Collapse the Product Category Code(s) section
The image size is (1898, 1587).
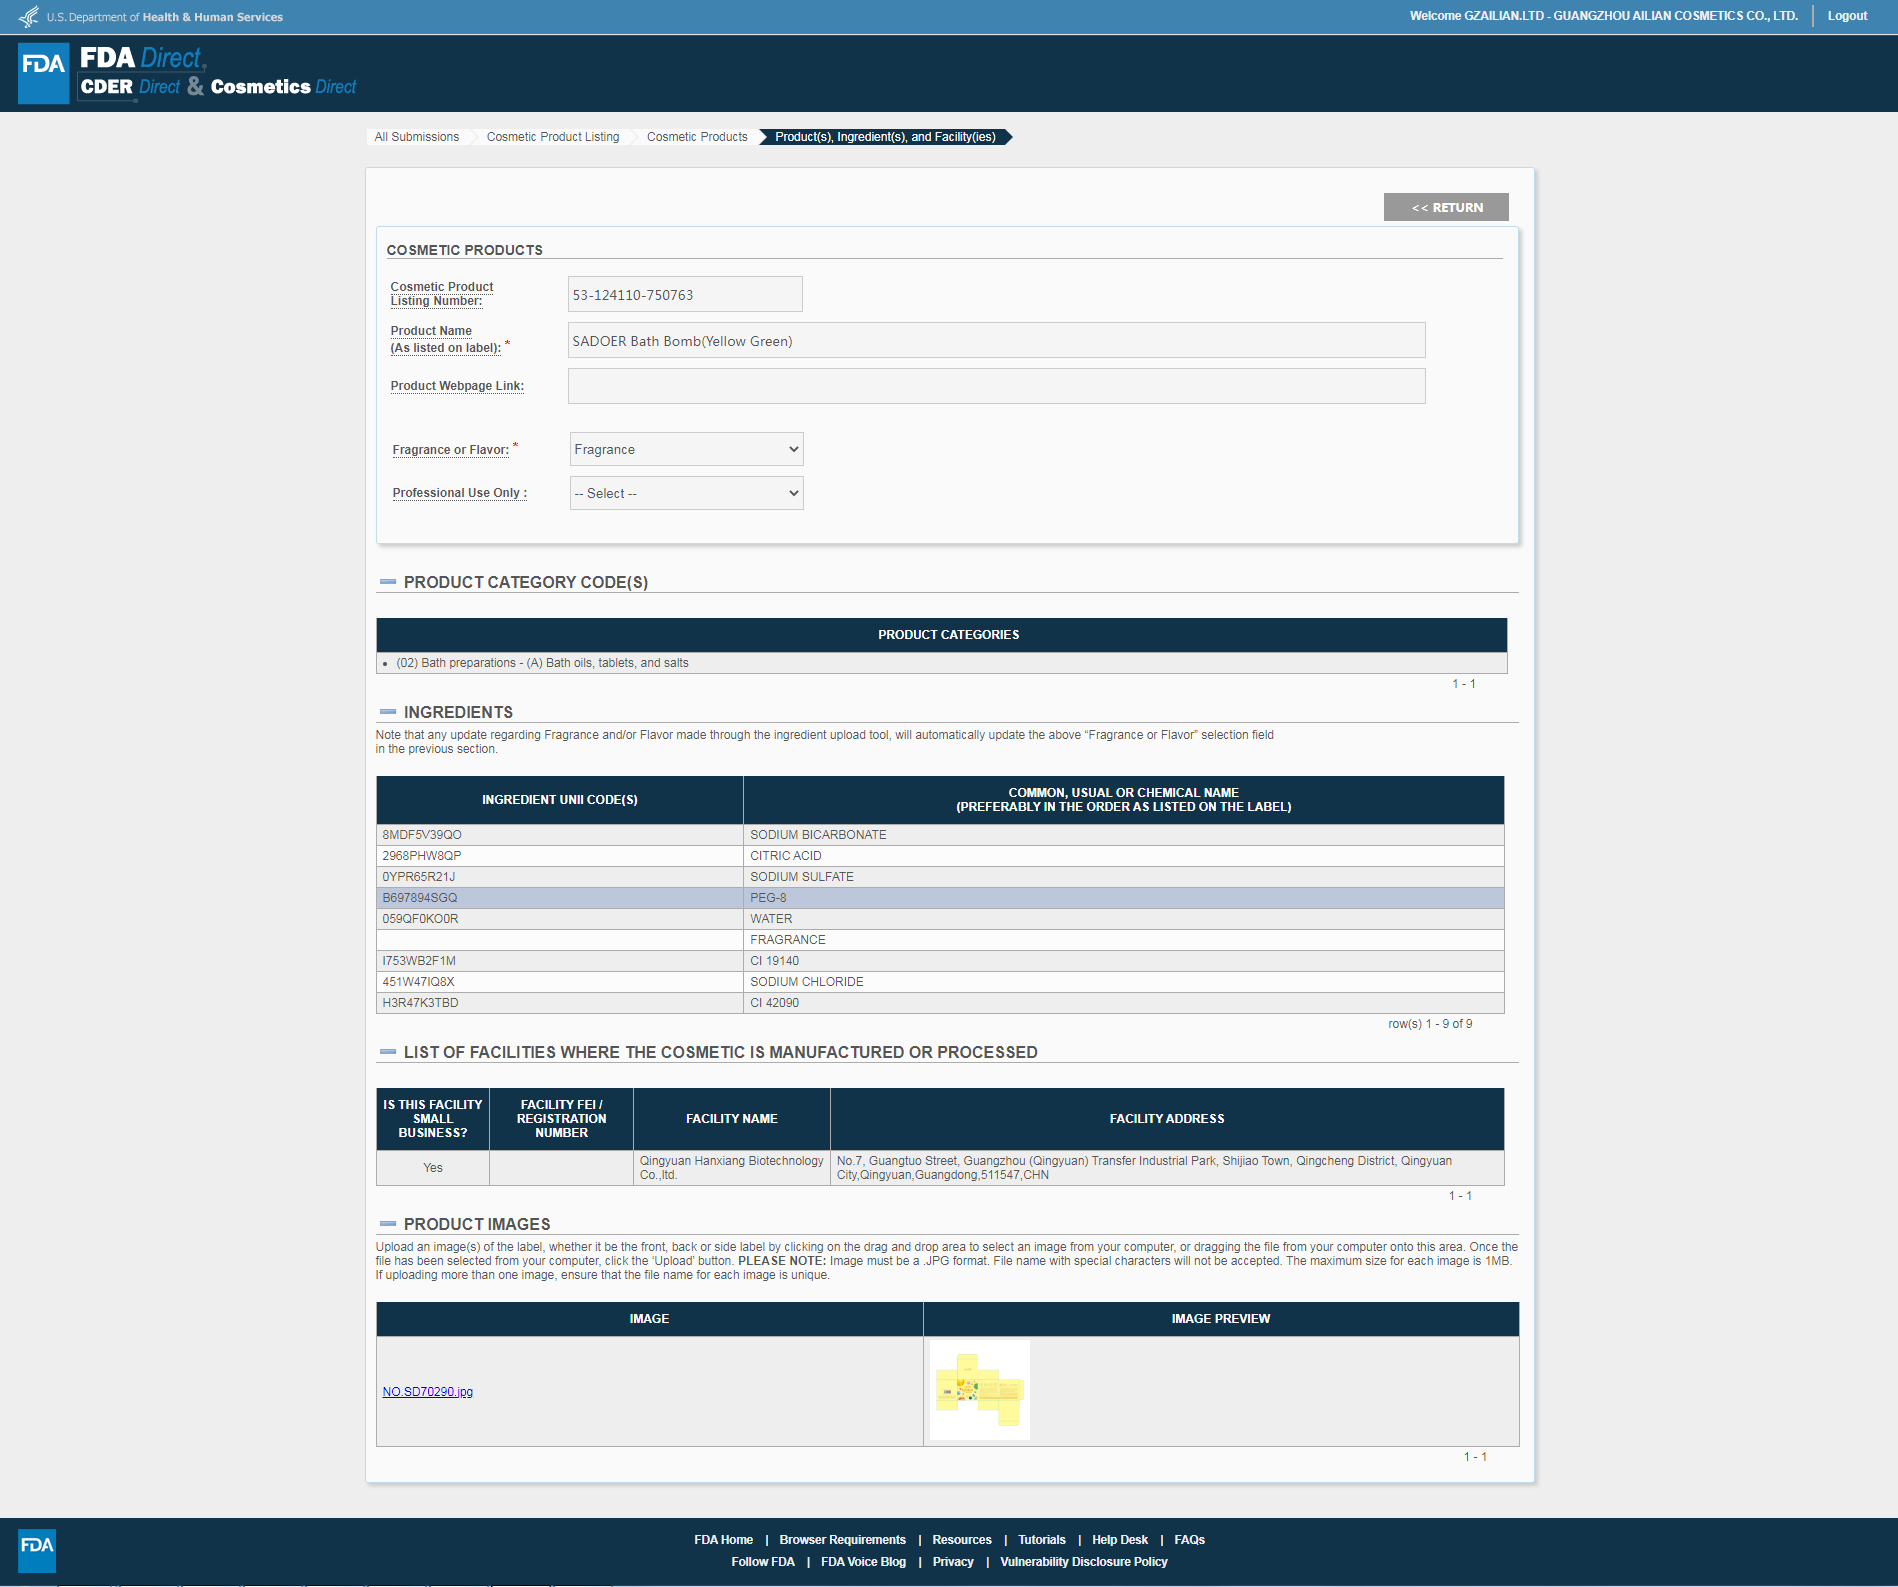pos(388,582)
